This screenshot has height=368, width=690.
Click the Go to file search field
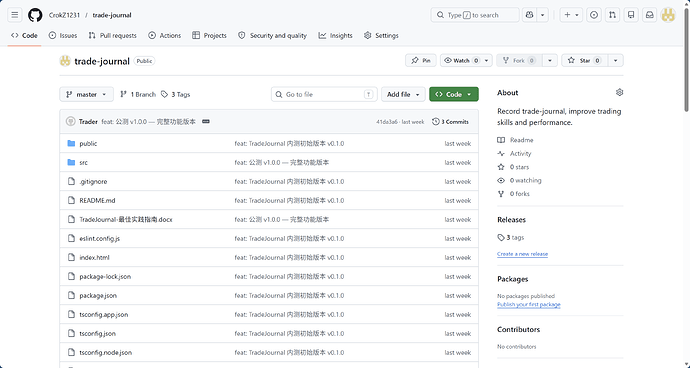324,94
